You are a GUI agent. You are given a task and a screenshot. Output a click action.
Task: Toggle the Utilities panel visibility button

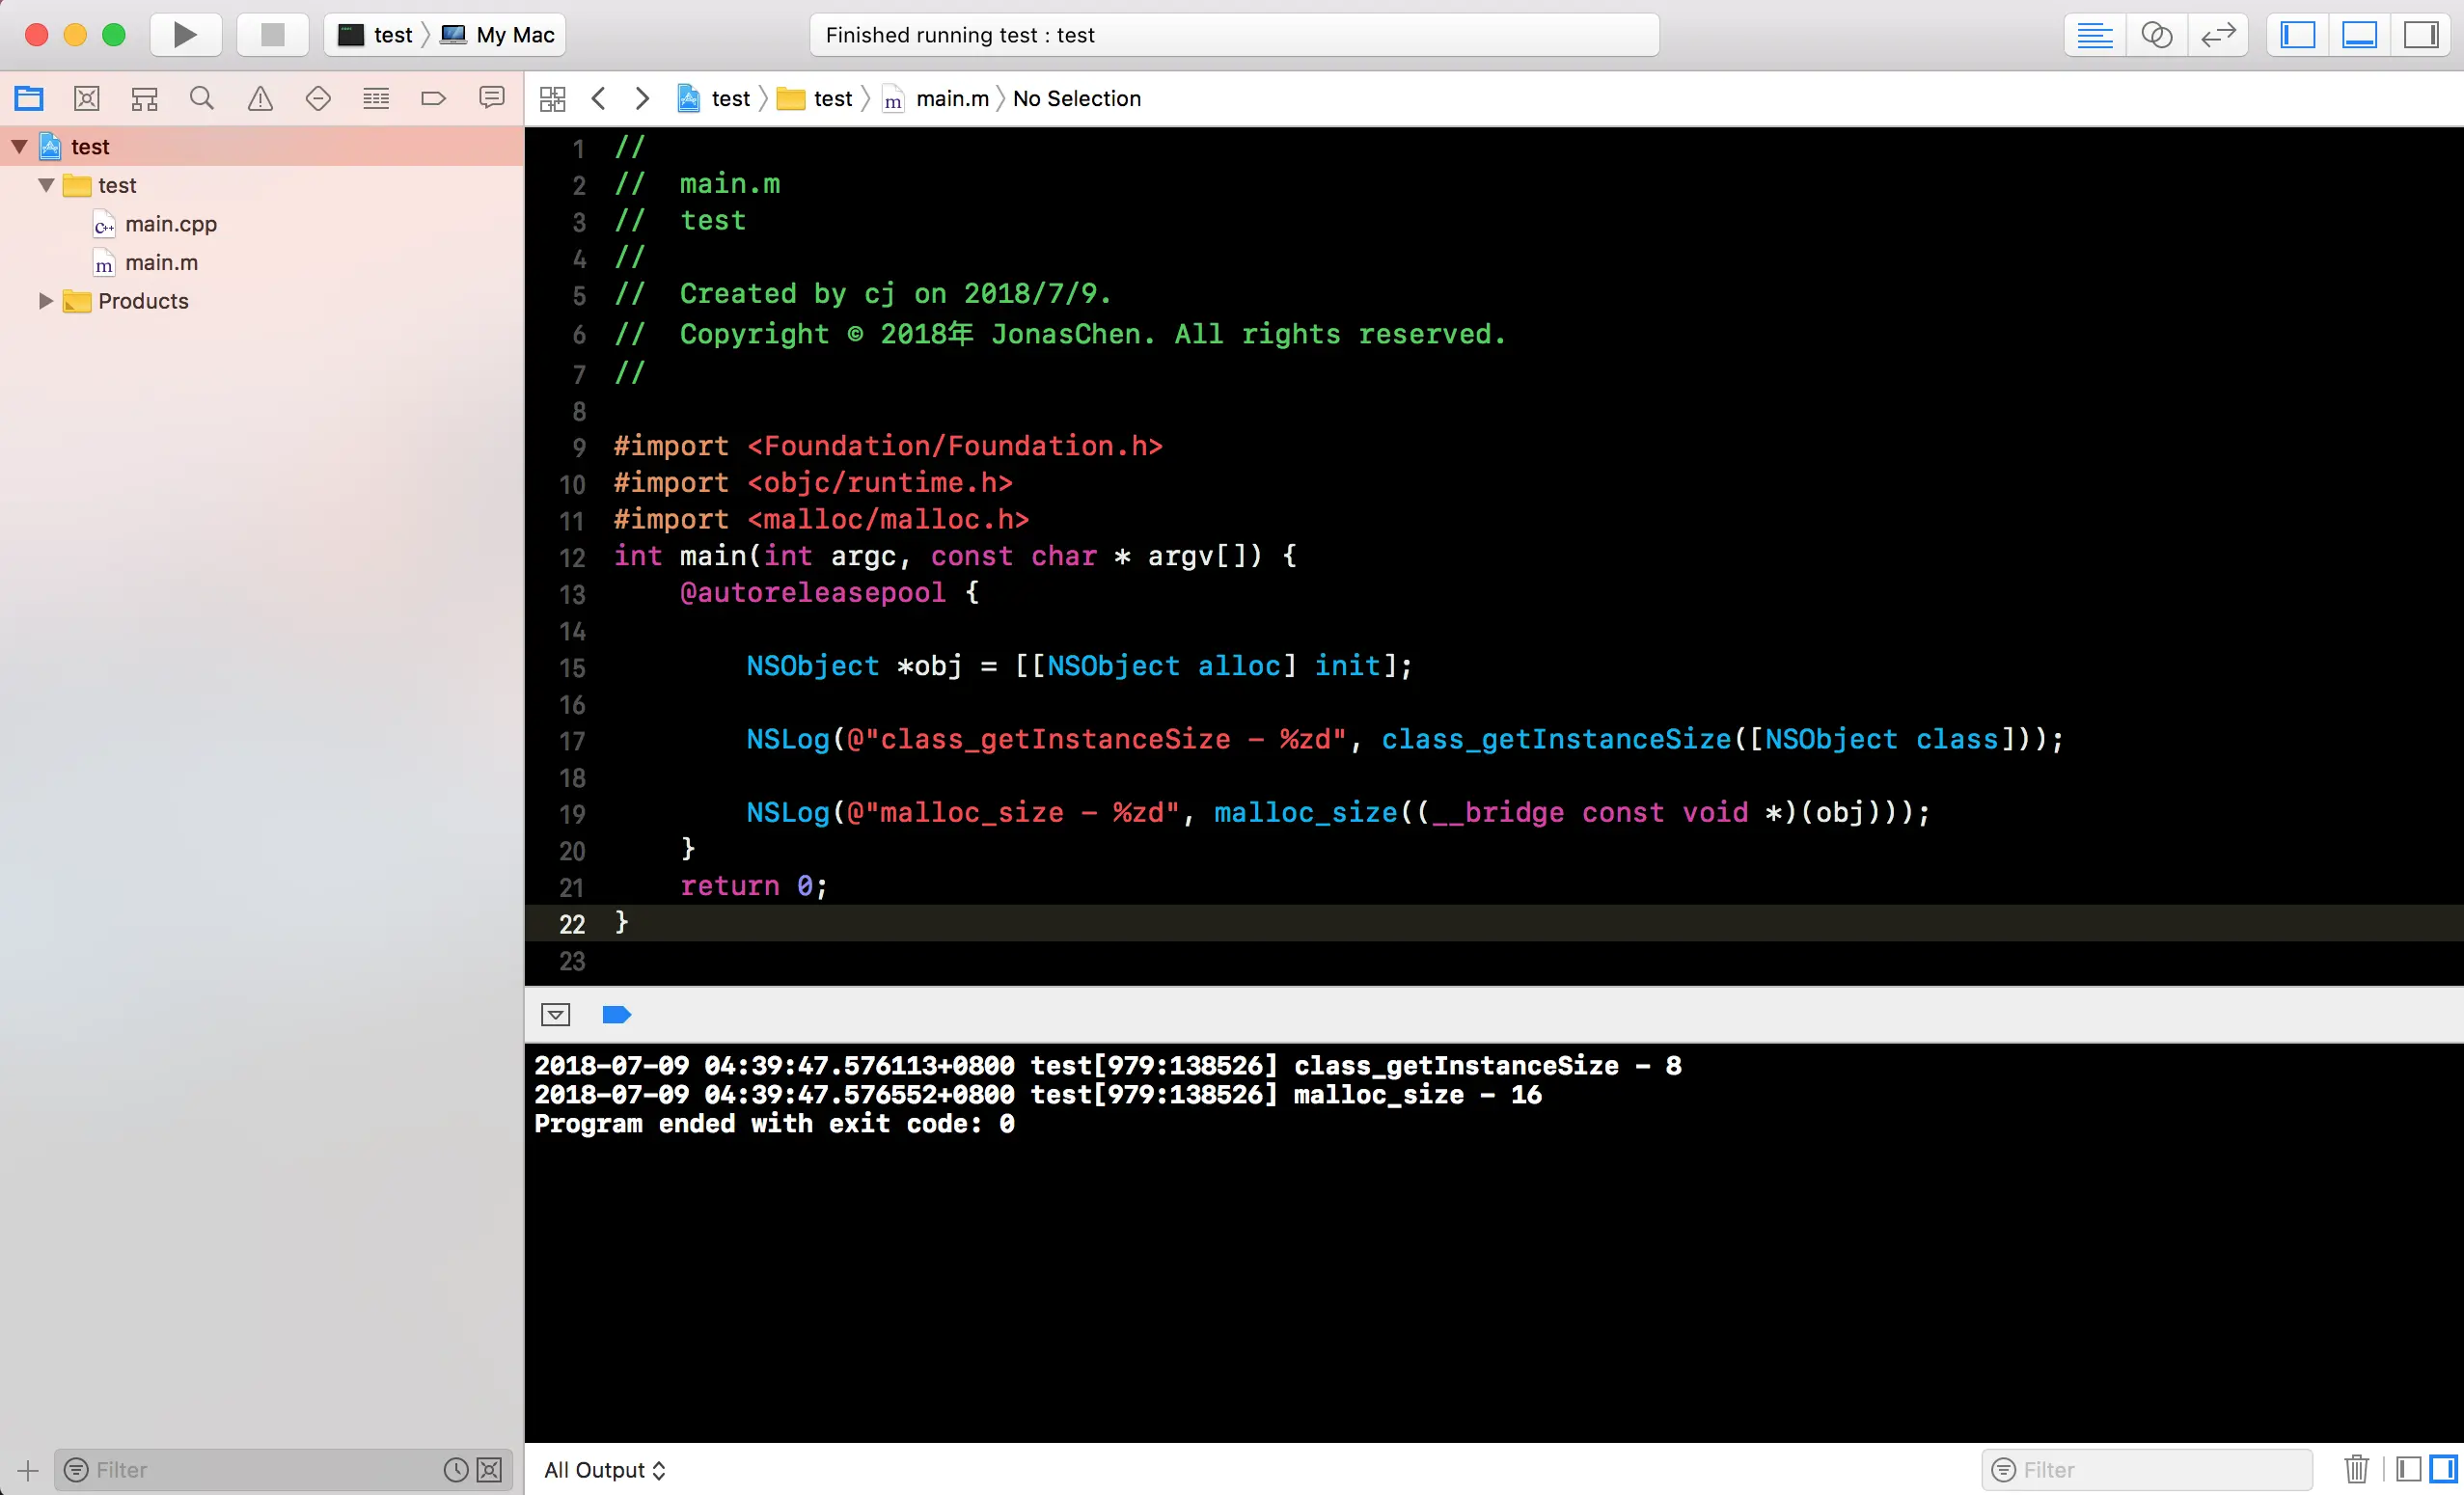[x=2421, y=35]
